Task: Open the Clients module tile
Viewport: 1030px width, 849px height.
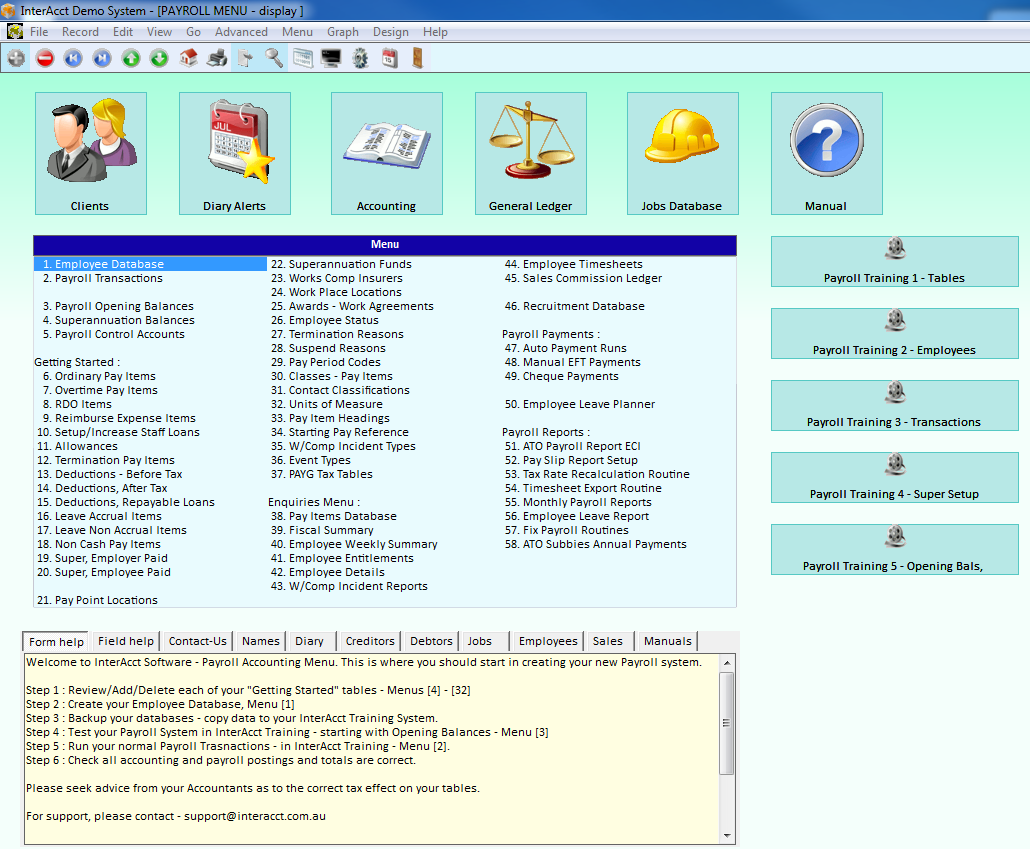Action: [x=91, y=153]
